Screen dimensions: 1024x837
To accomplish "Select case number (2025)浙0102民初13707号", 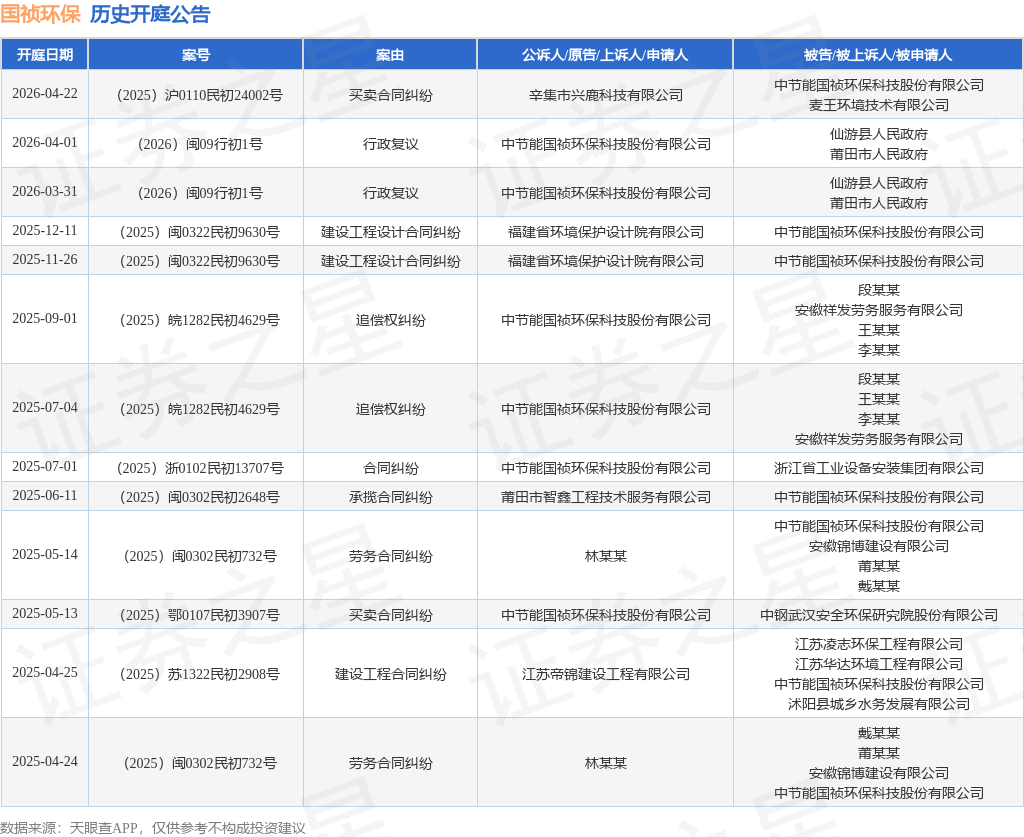I will (x=199, y=468).
